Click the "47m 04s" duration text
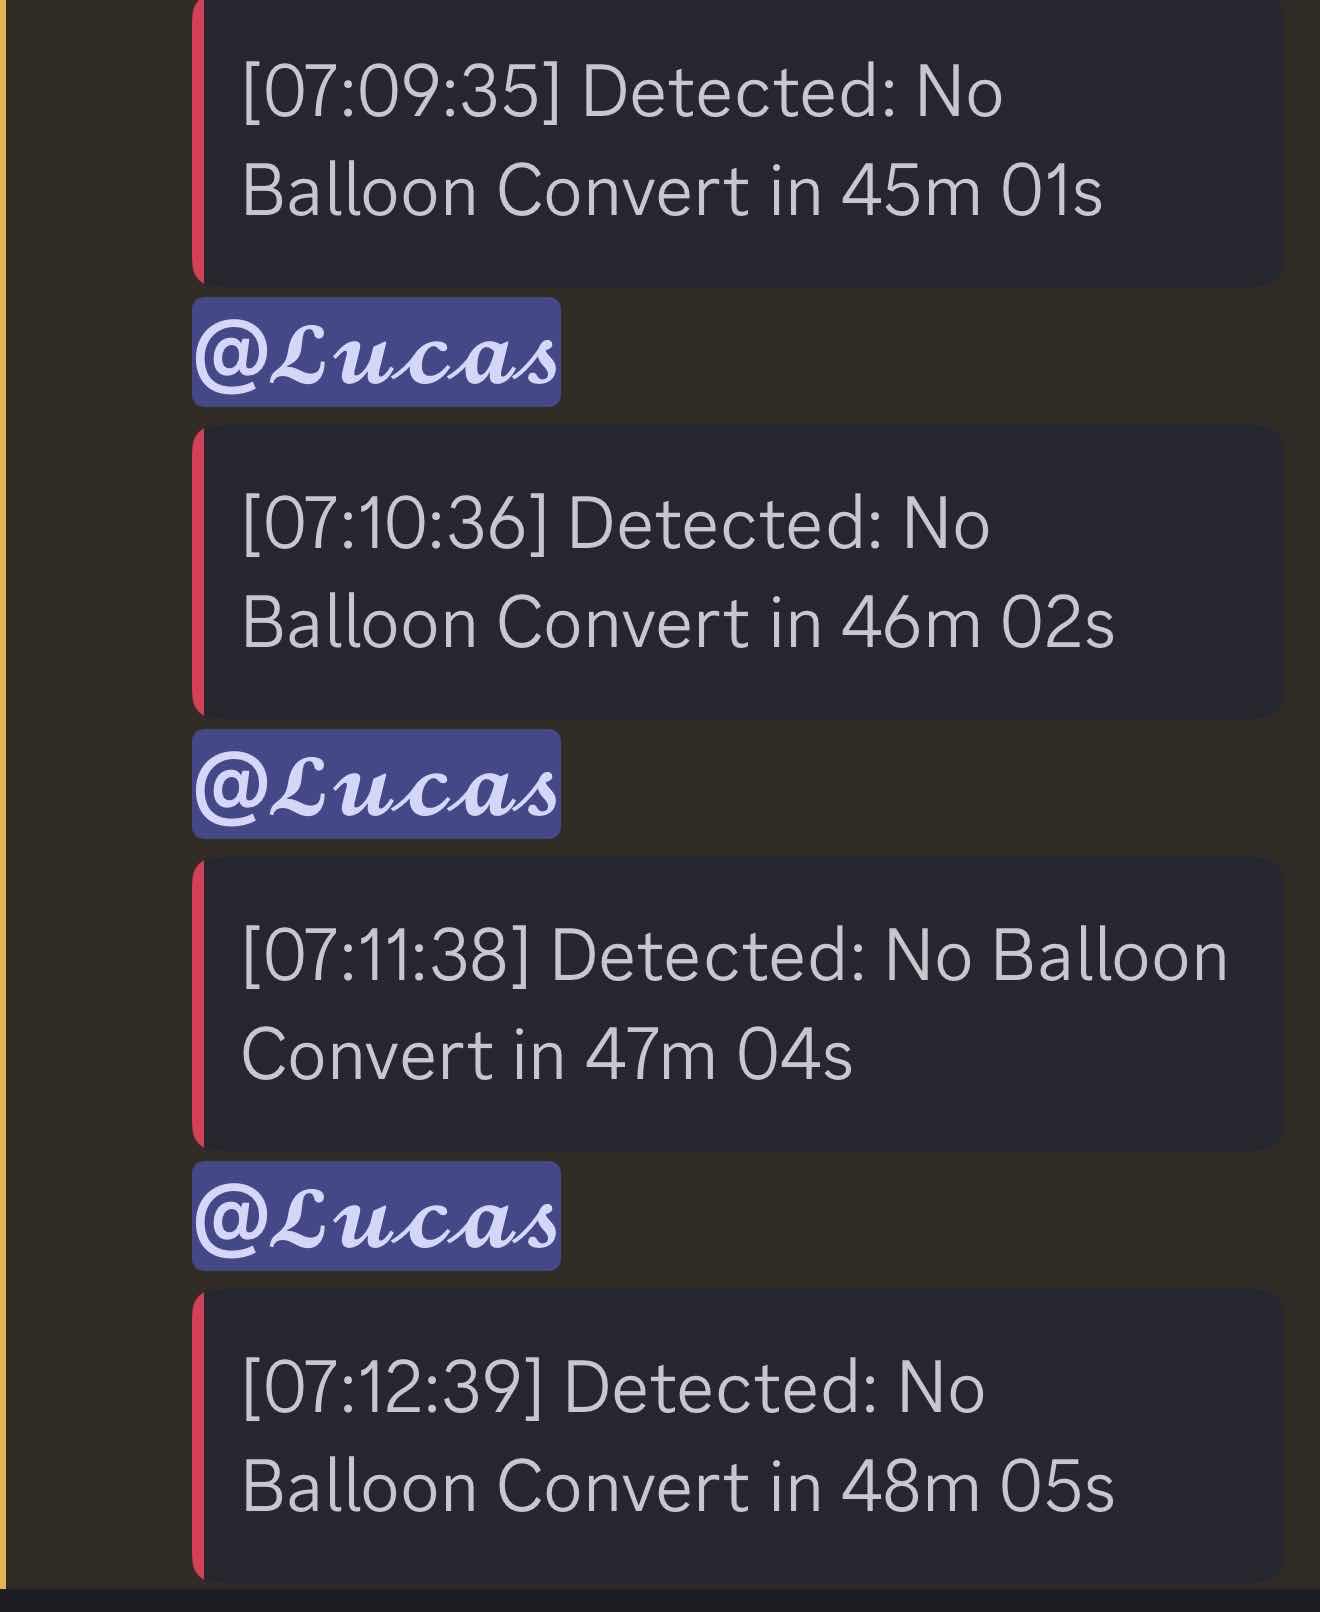Image resolution: width=1320 pixels, height=1612 pixels. tap(718, 1054)
